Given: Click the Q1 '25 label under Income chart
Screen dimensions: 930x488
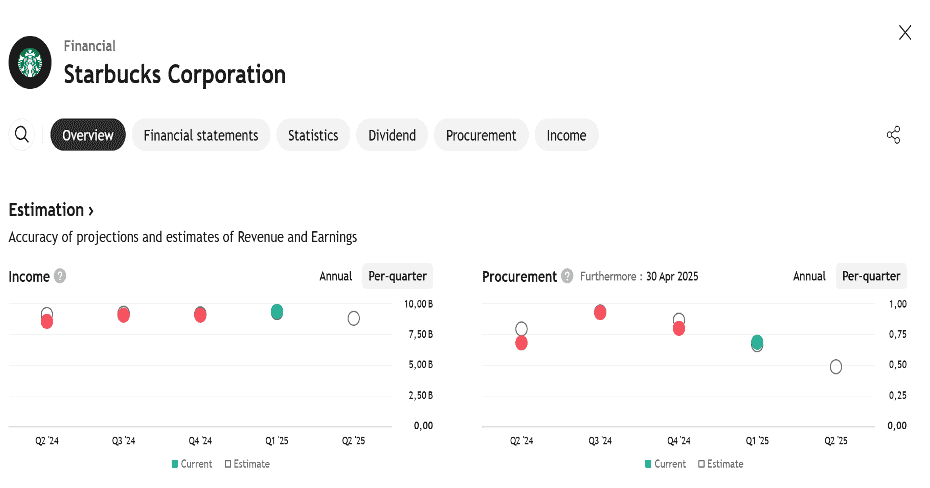Looking at the screenshot, I should point(276,441).
